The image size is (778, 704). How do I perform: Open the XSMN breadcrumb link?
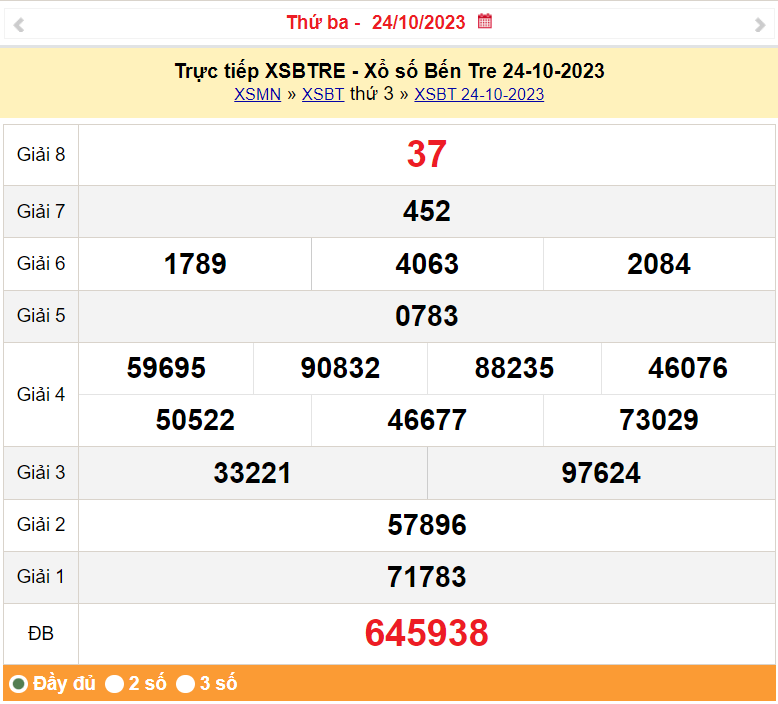coord(257,94)
